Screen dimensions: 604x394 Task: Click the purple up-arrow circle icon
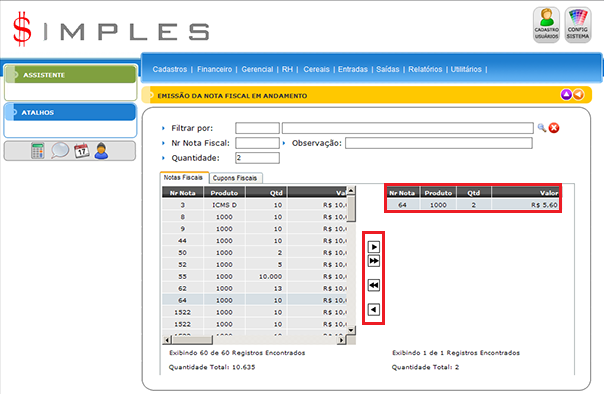tap(566, 94)
